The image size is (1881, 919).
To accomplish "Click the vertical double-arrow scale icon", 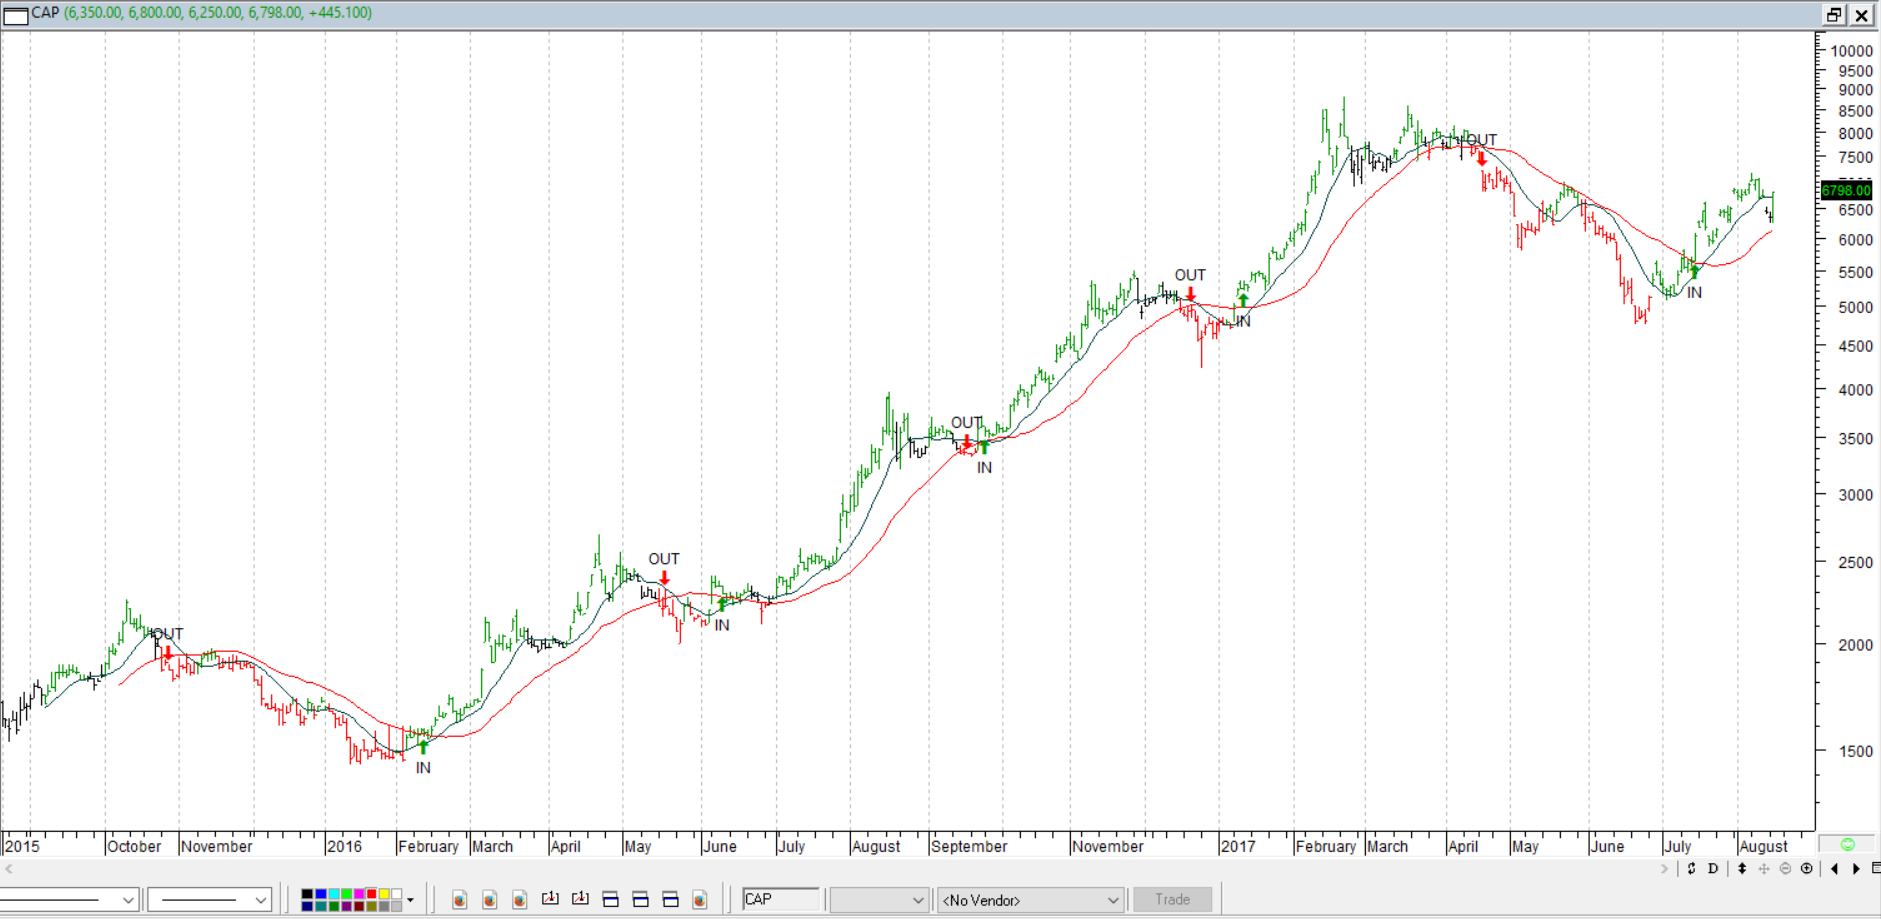I will [x=1742, y=868].
